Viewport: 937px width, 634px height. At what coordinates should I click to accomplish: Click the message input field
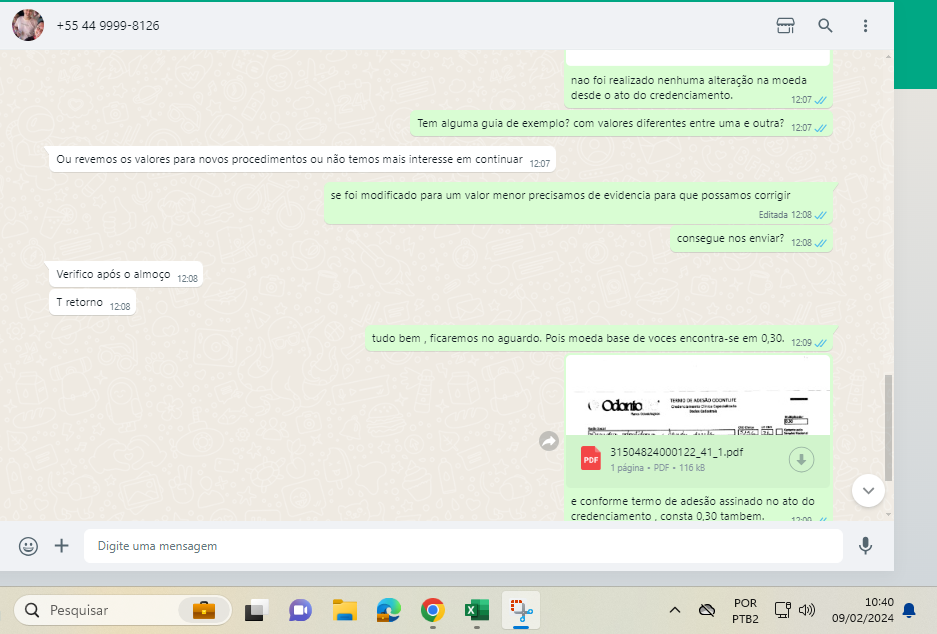point(463,546)
